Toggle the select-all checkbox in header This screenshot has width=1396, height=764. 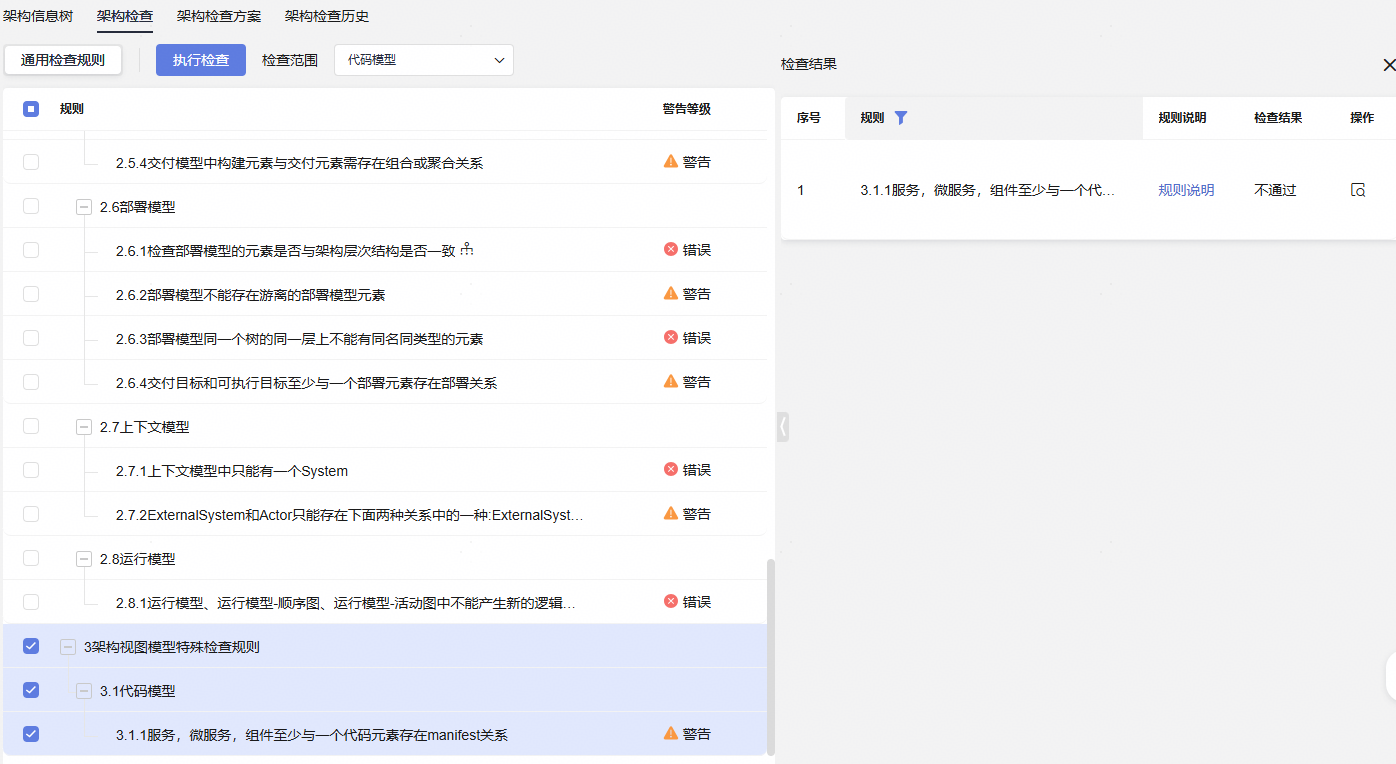point(31,109)
